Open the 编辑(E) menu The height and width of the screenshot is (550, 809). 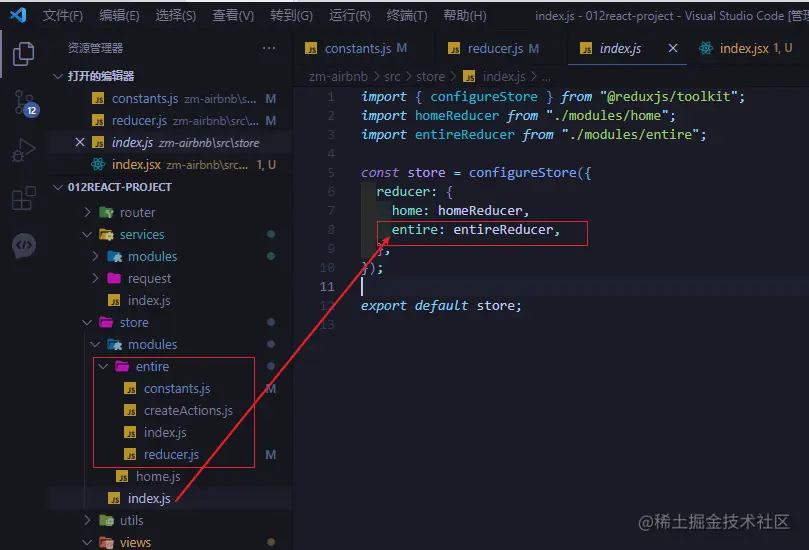(119, 15)
